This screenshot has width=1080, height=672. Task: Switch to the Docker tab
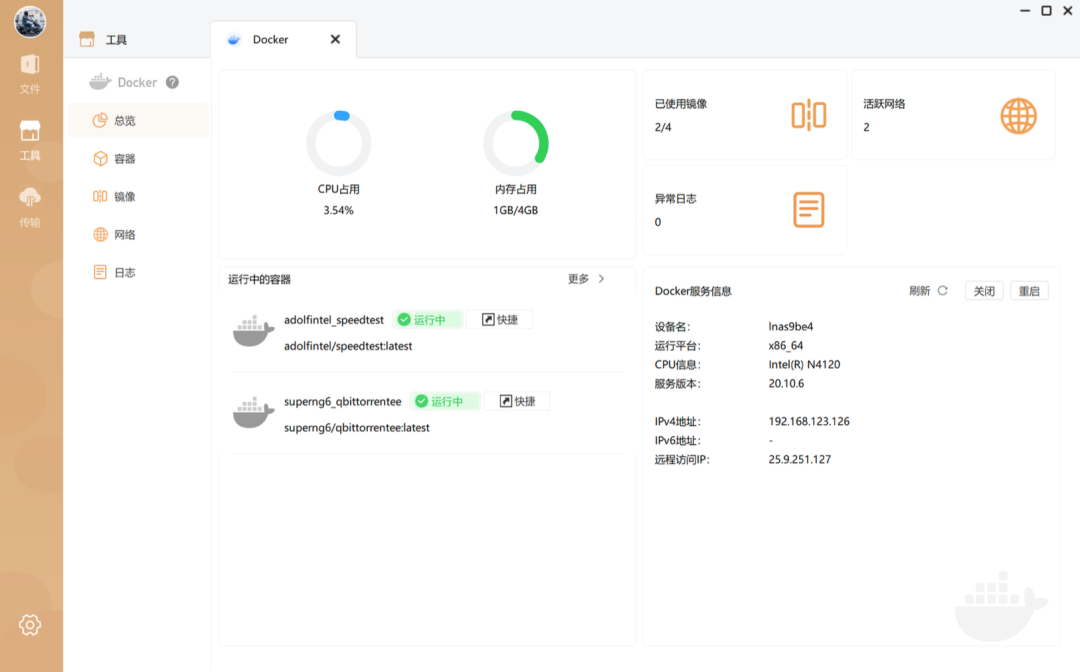270,39
